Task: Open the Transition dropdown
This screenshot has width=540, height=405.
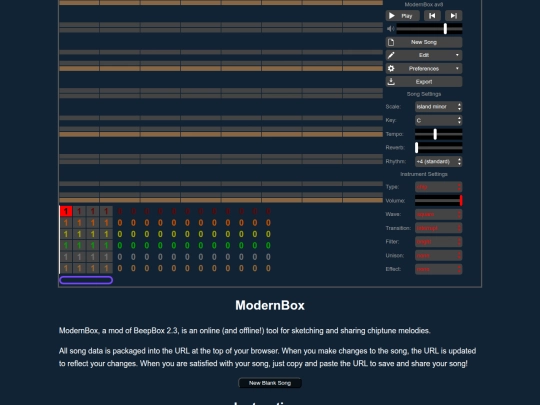Action: 438,228
